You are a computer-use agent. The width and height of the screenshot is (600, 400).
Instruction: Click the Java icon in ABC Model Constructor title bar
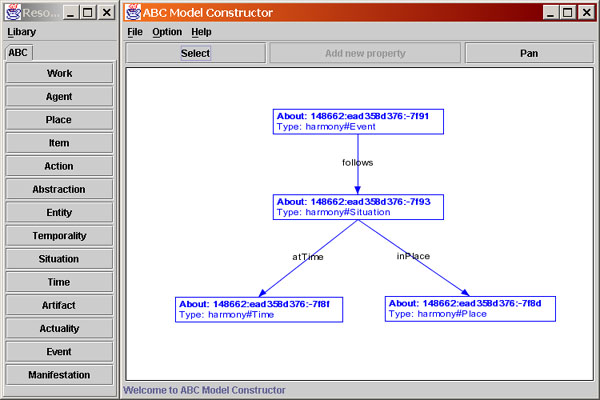[x=134, y=12]
